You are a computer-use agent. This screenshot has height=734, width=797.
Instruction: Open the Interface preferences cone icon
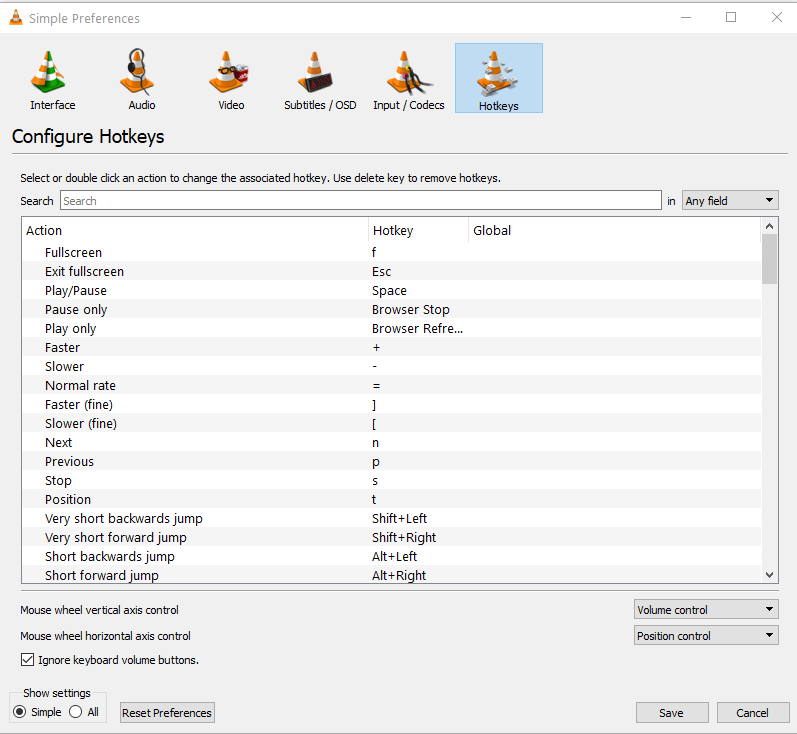(52, 79)
